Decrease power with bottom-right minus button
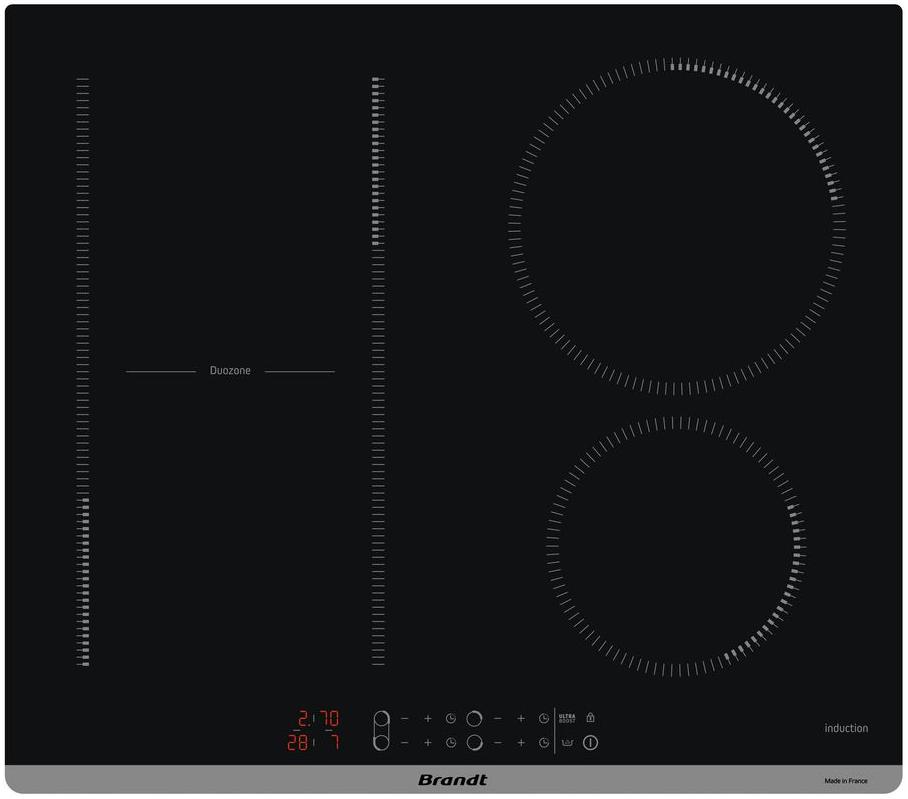 497,743
